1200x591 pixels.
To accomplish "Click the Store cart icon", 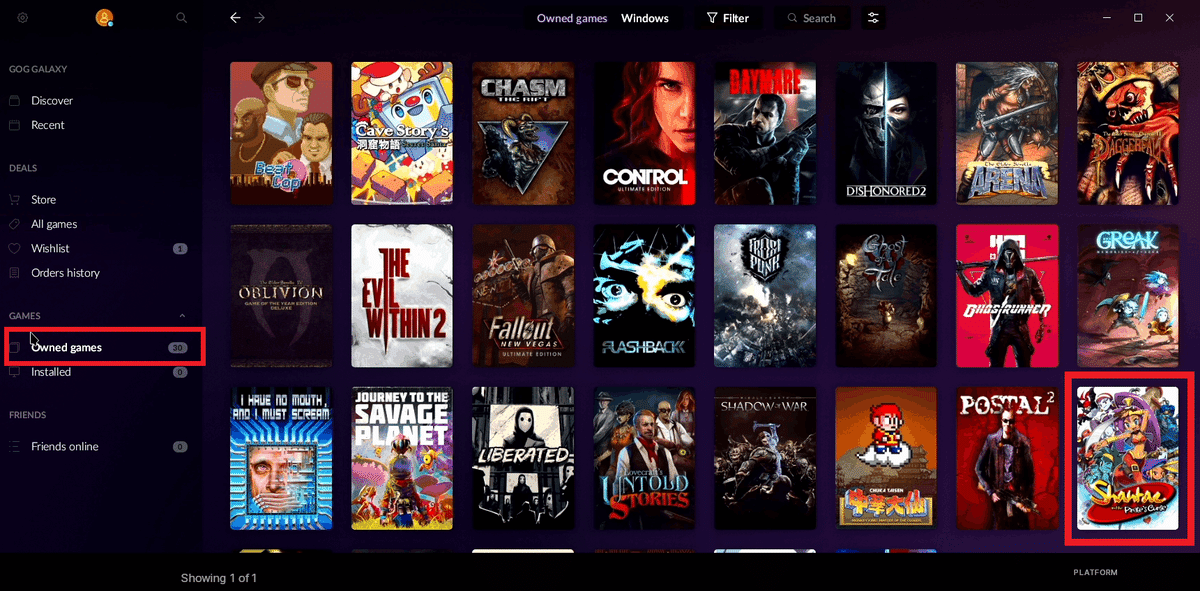I will (14, 199).
